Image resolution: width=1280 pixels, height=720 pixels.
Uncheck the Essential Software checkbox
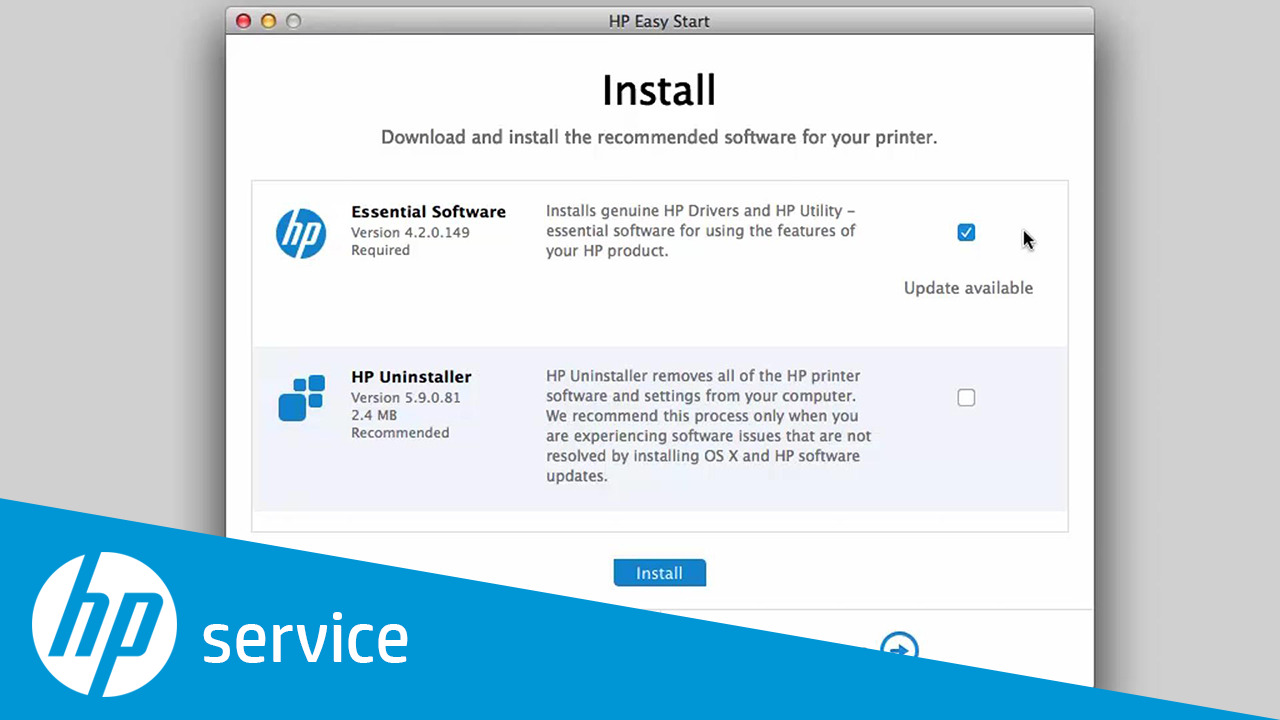[966, 233]
